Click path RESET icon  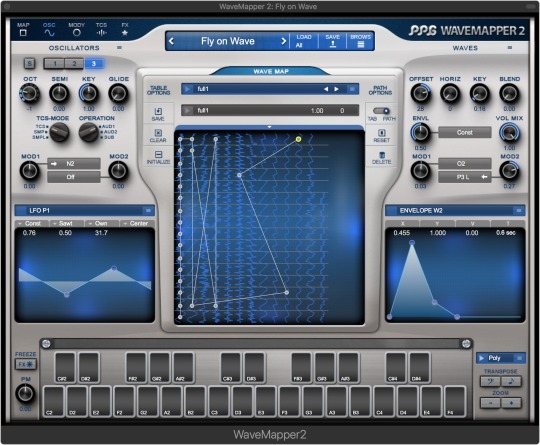[382, 133]
